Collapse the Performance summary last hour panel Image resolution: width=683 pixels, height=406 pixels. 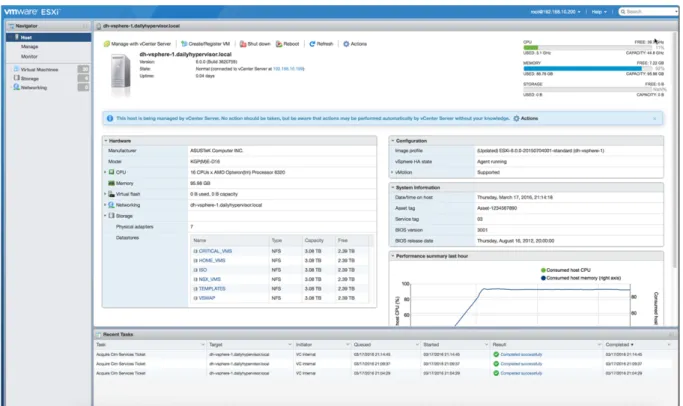click(392, 256)
